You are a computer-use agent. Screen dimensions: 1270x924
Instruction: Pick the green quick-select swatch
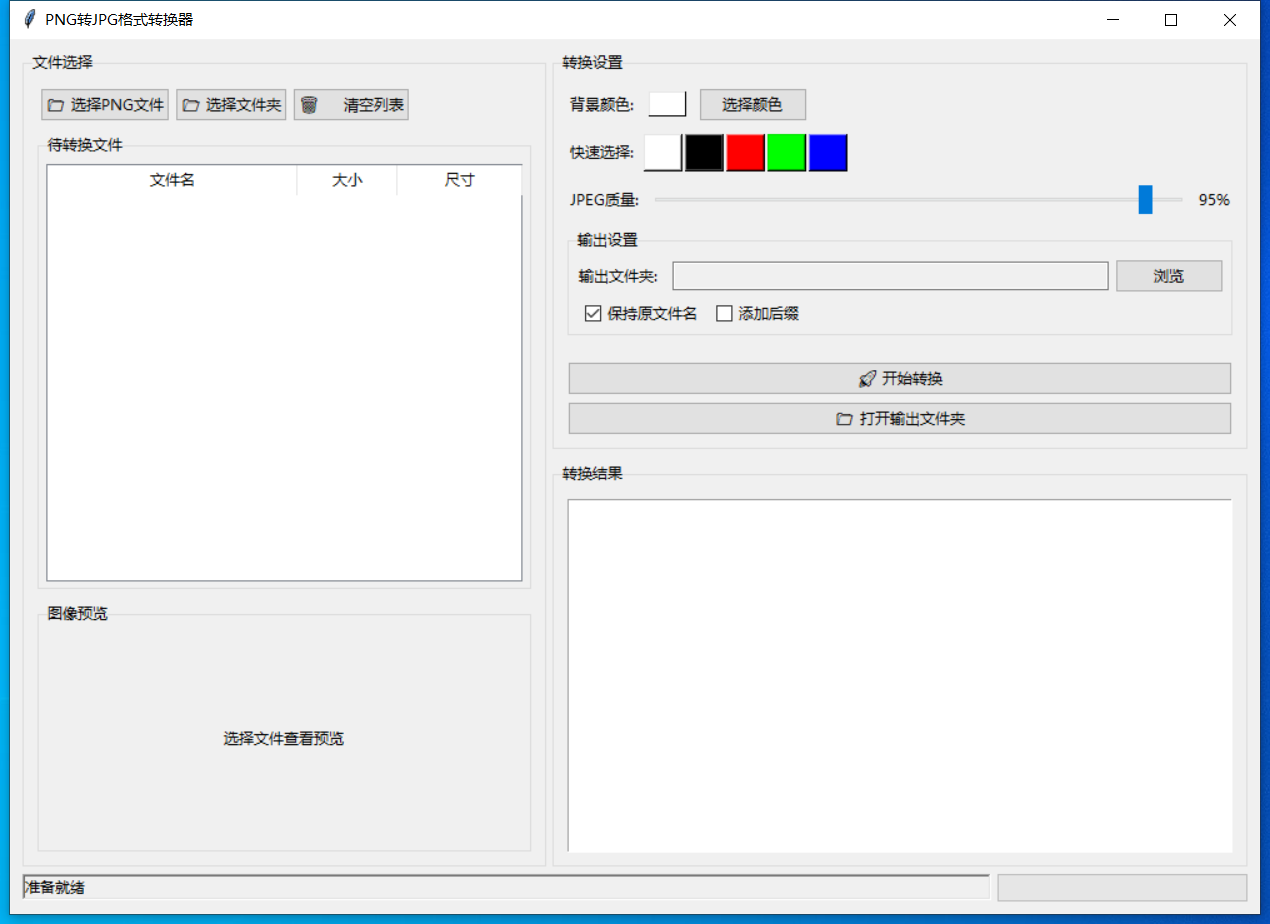coord(786,153)
